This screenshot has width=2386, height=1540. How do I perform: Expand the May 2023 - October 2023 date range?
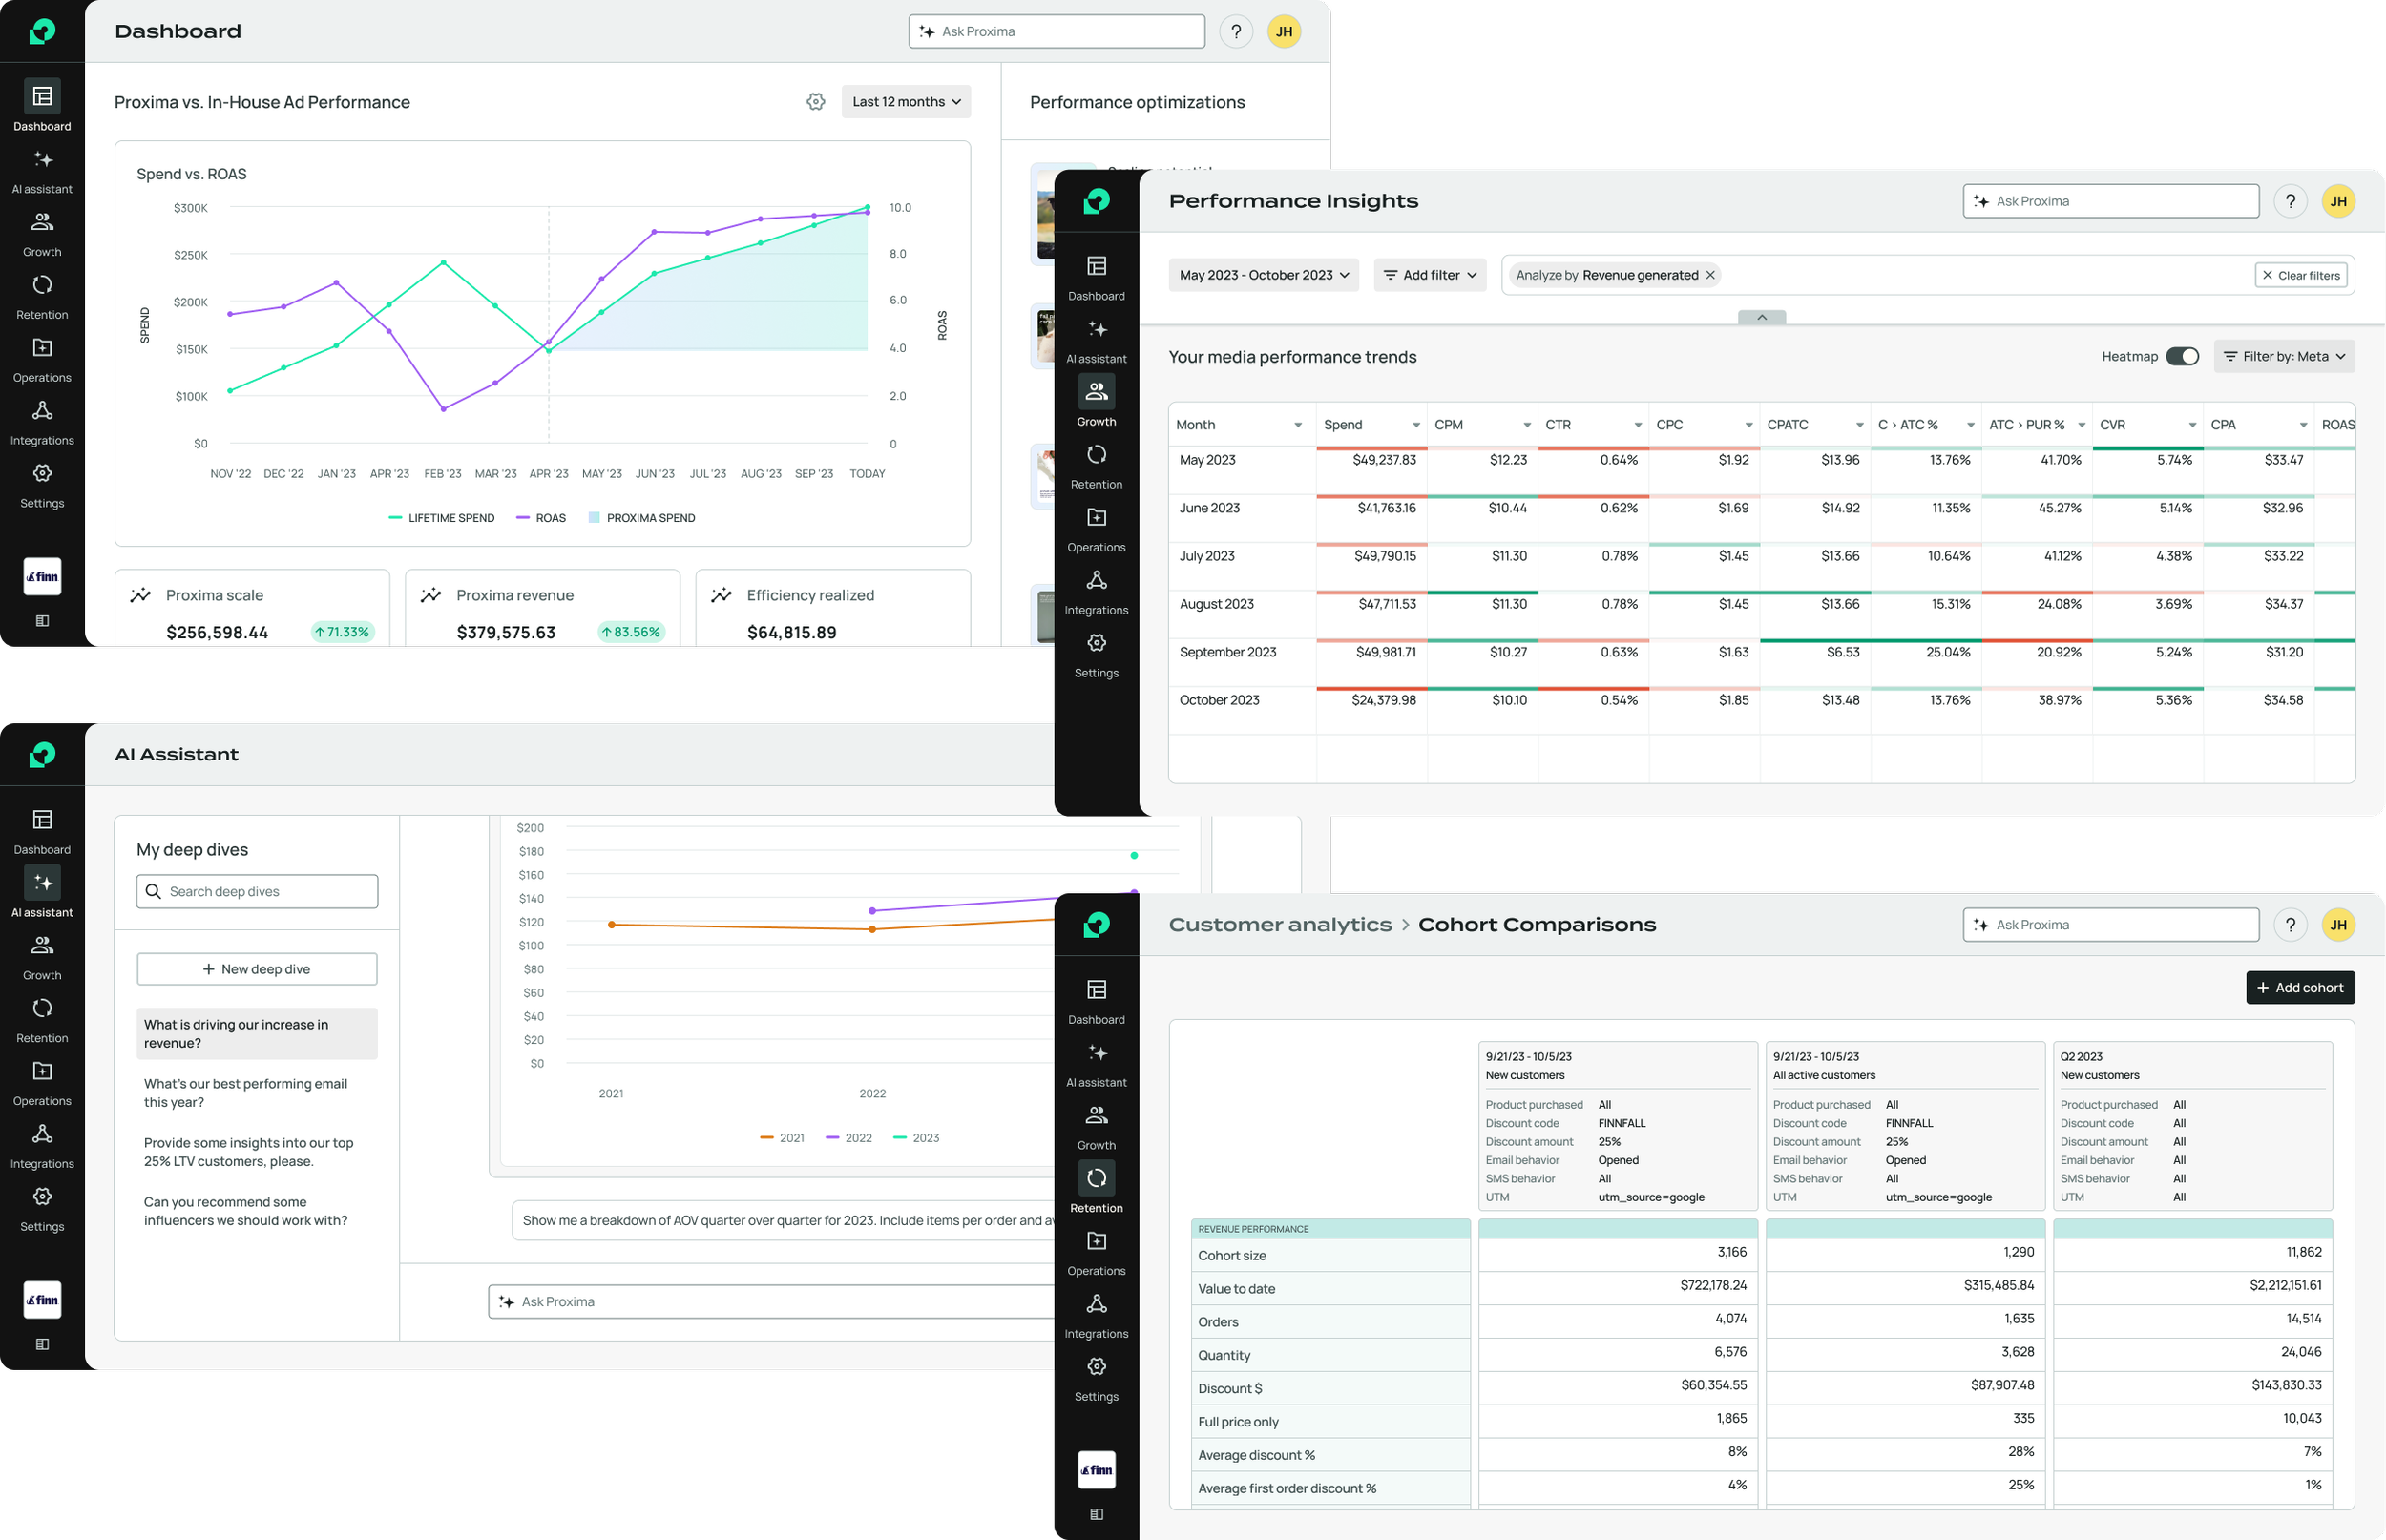pos(1263,275)
